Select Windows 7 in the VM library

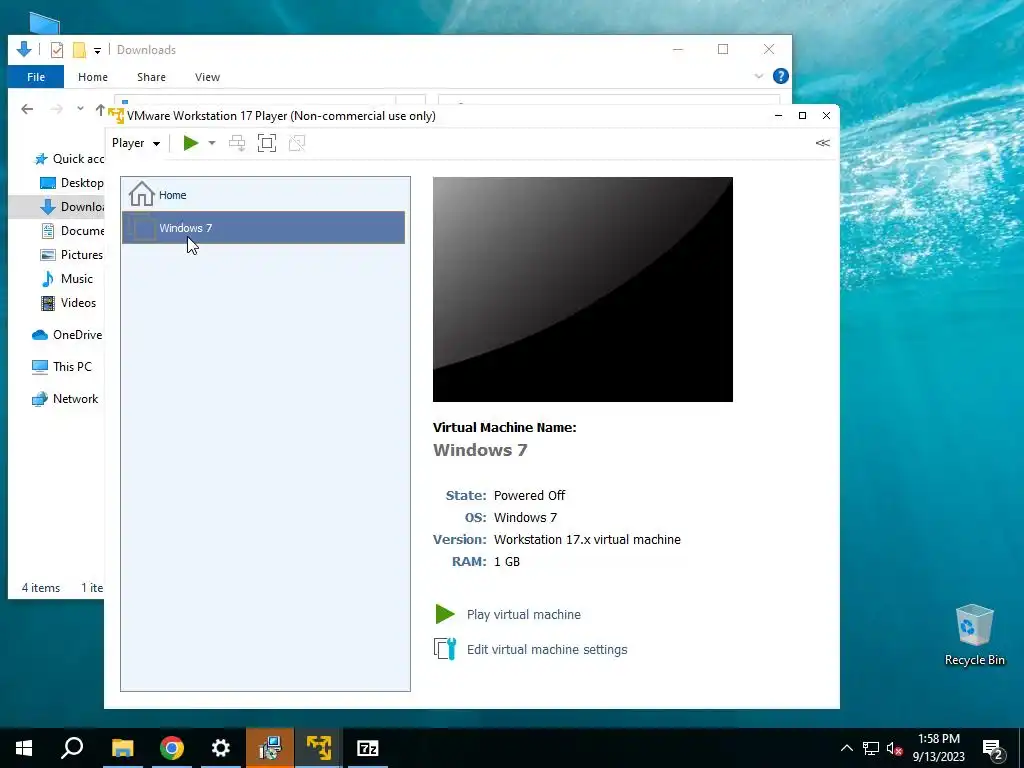[263, 227]
